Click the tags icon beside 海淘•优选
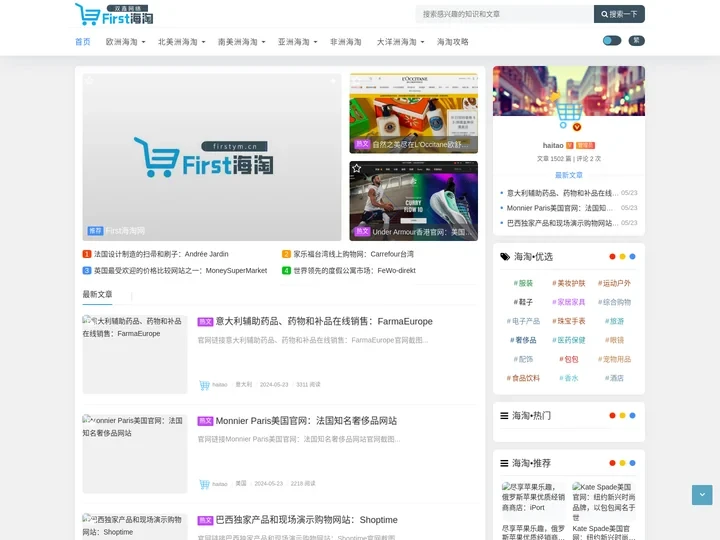 point(505,257)
